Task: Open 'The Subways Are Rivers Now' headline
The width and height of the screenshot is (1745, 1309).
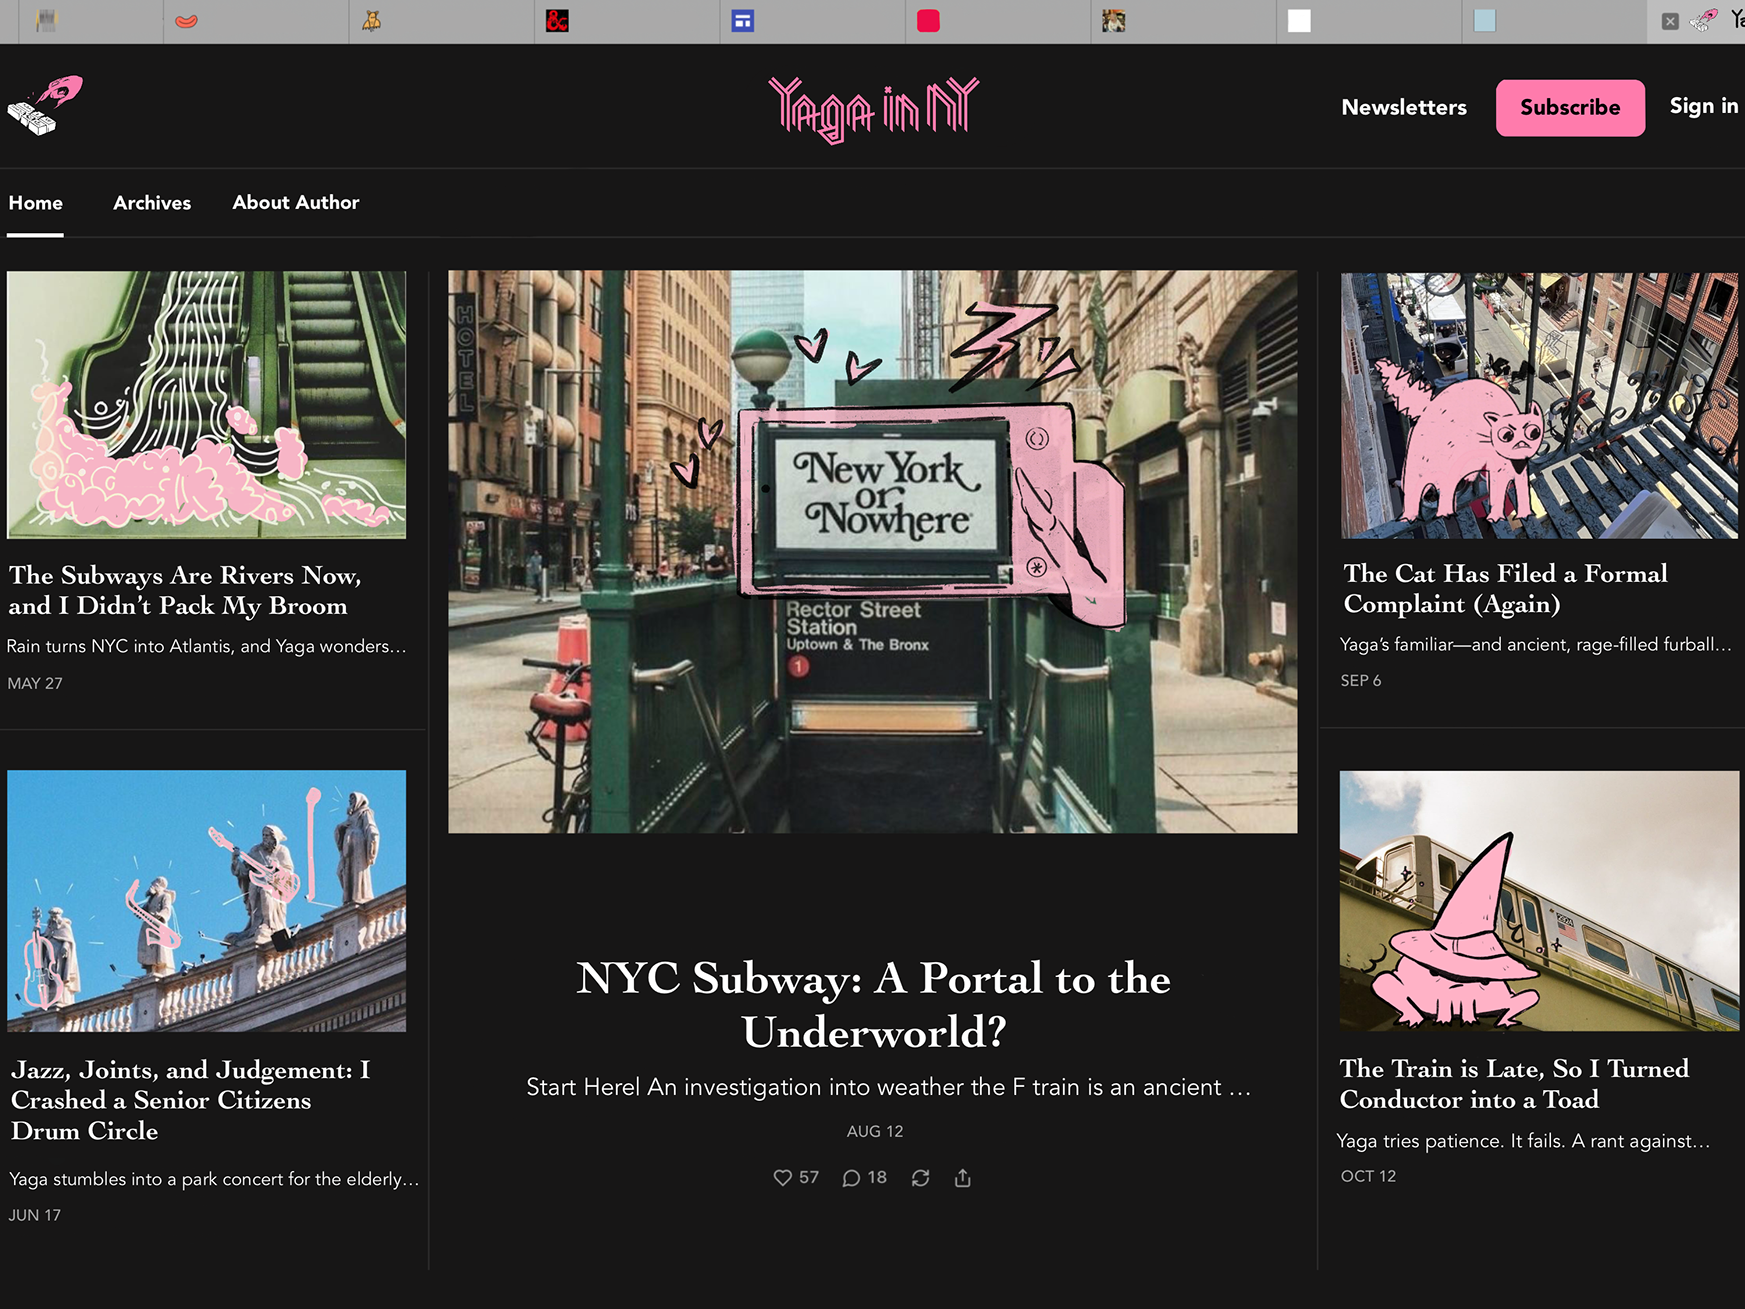Action: pos(185,590)
